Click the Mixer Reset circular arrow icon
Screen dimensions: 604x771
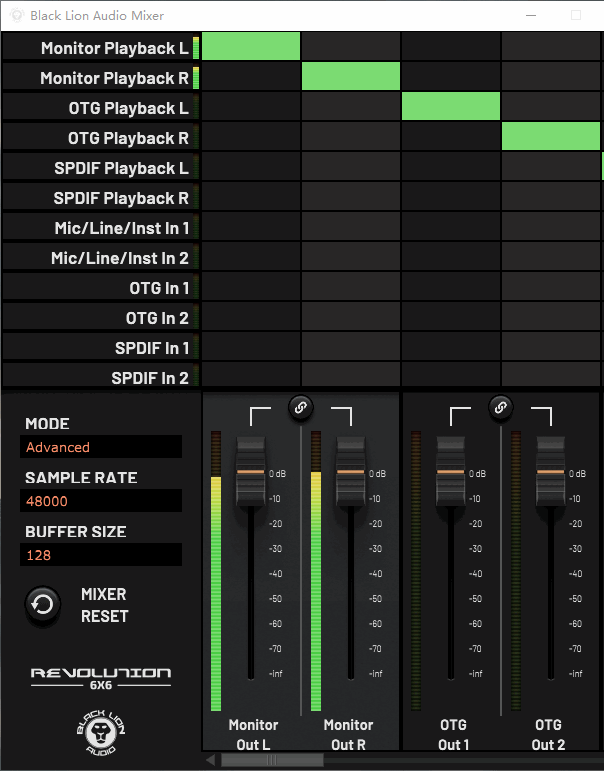click(43, 605)
